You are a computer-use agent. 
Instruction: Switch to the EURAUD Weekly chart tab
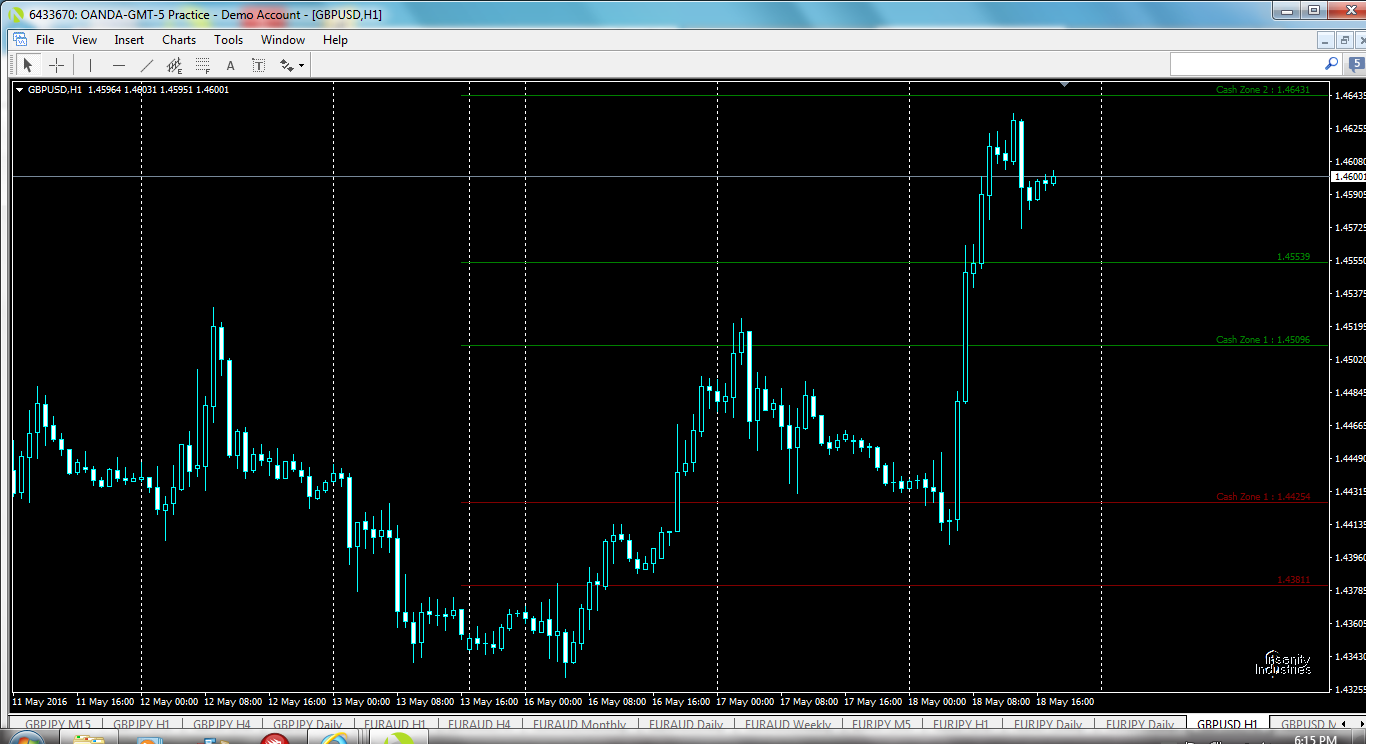(787, 724)
